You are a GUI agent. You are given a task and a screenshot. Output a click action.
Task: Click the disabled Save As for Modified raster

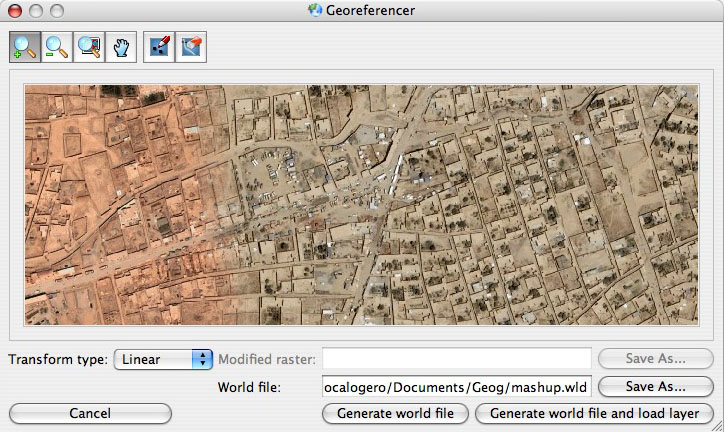coord(656,359)
